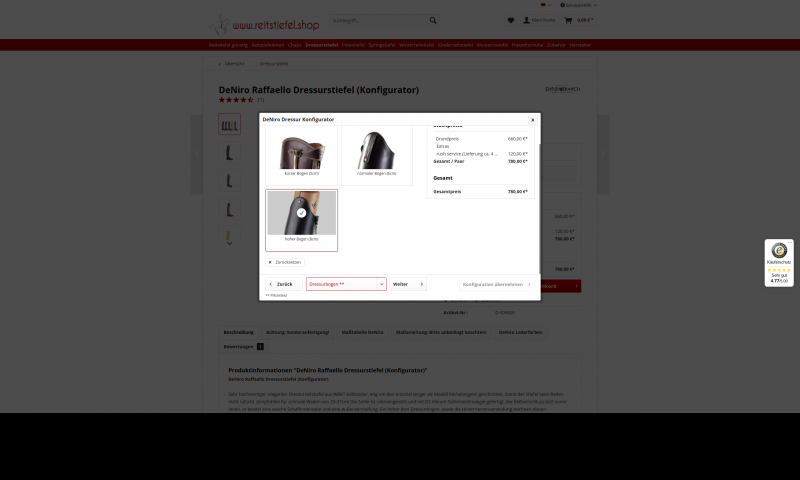Expand the language flag selector
The width and height of the screenshot is (800, 480).
(x=545, y=5)
